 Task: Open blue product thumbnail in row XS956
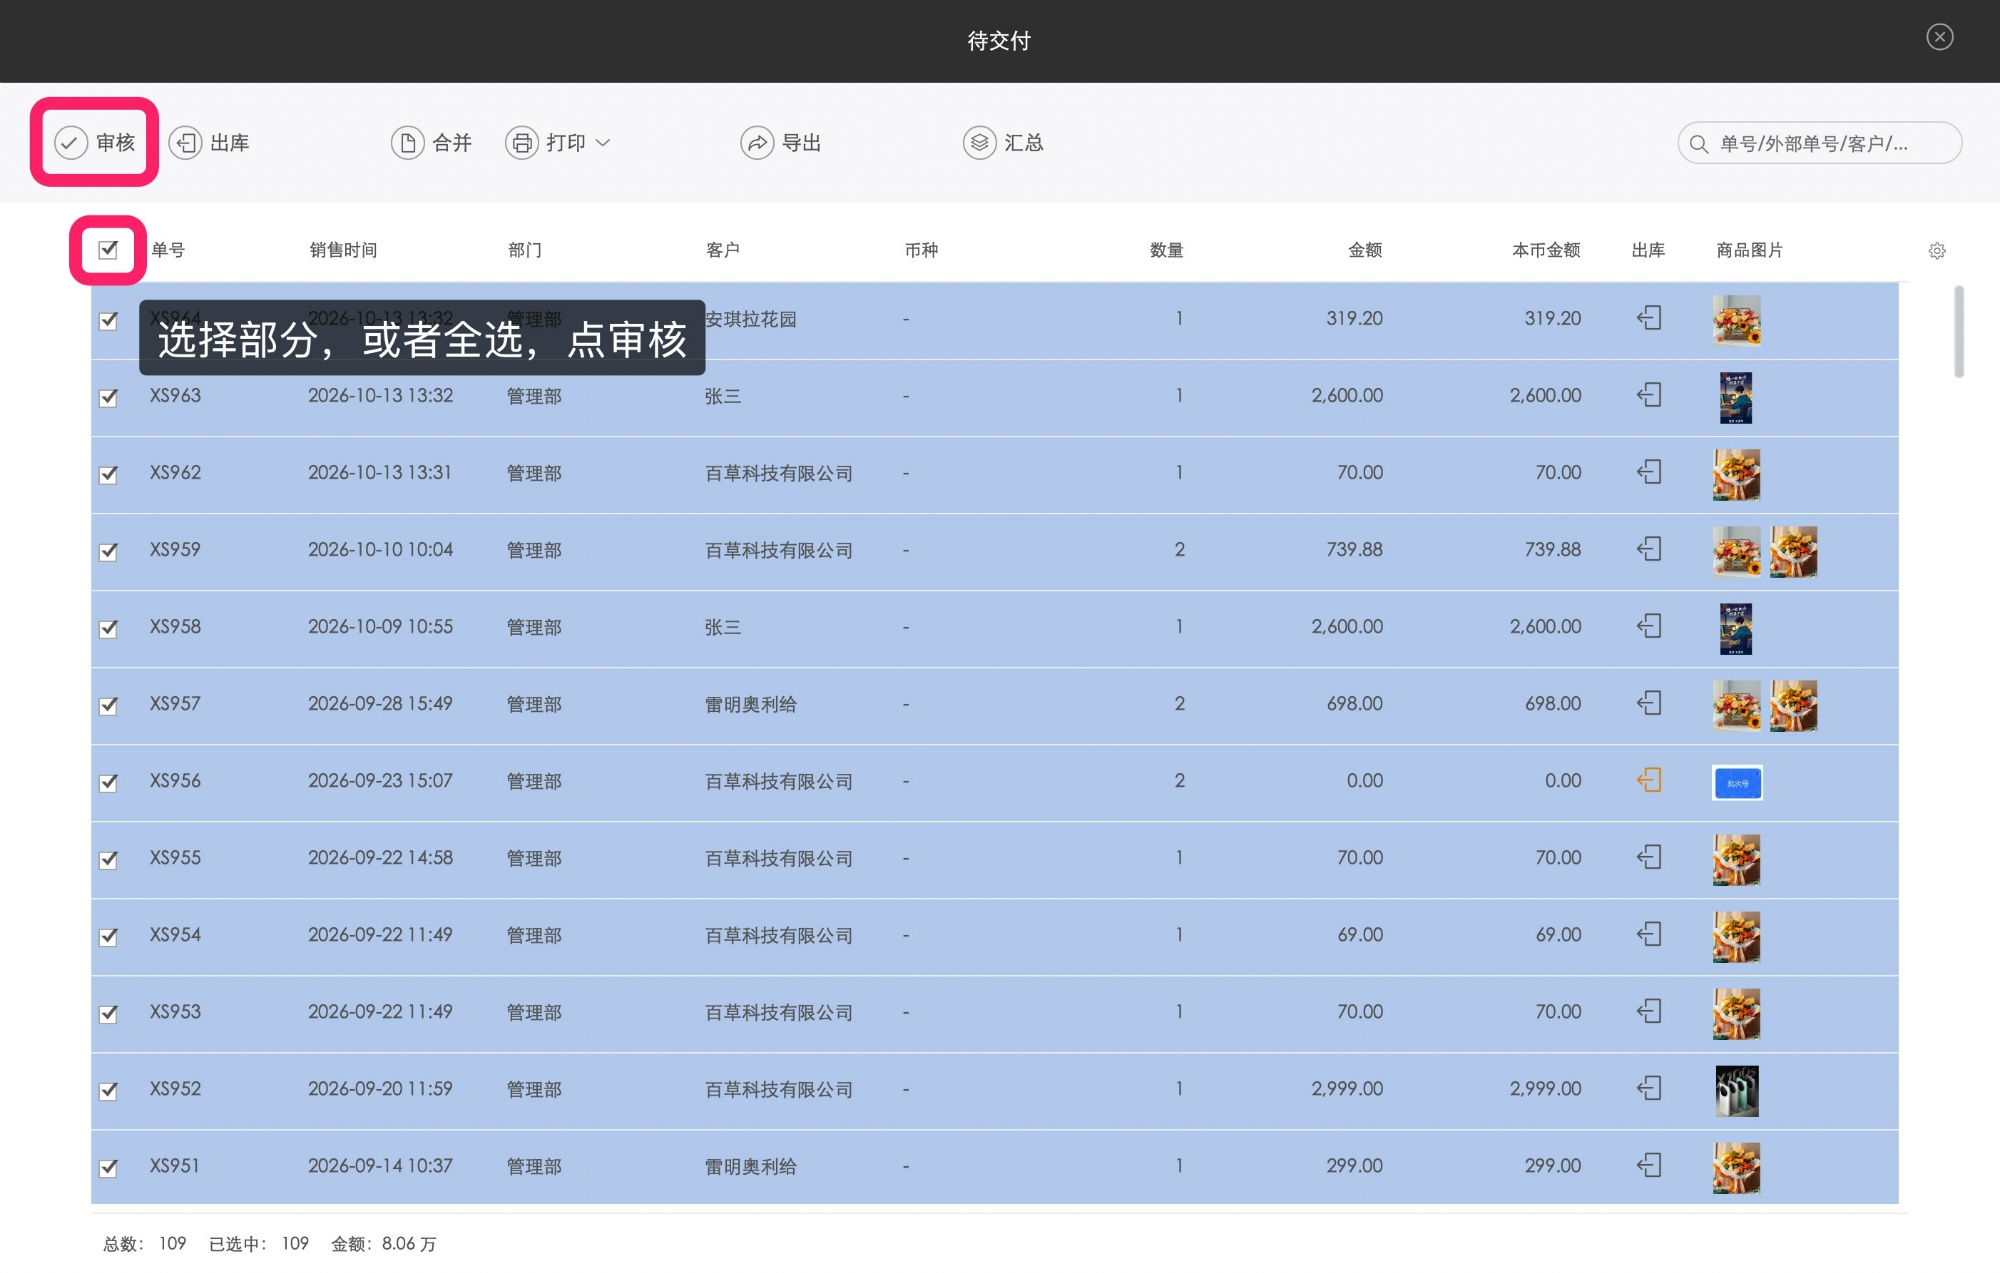coord(1737,783)
